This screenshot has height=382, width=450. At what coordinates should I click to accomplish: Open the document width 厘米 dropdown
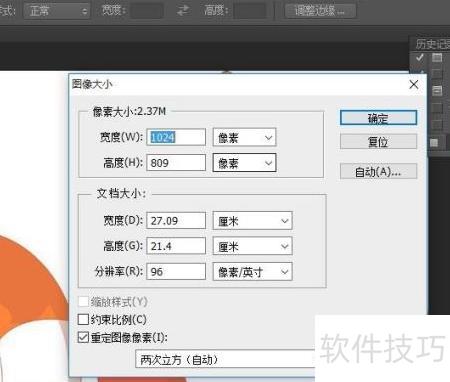[x=252, y=221]
